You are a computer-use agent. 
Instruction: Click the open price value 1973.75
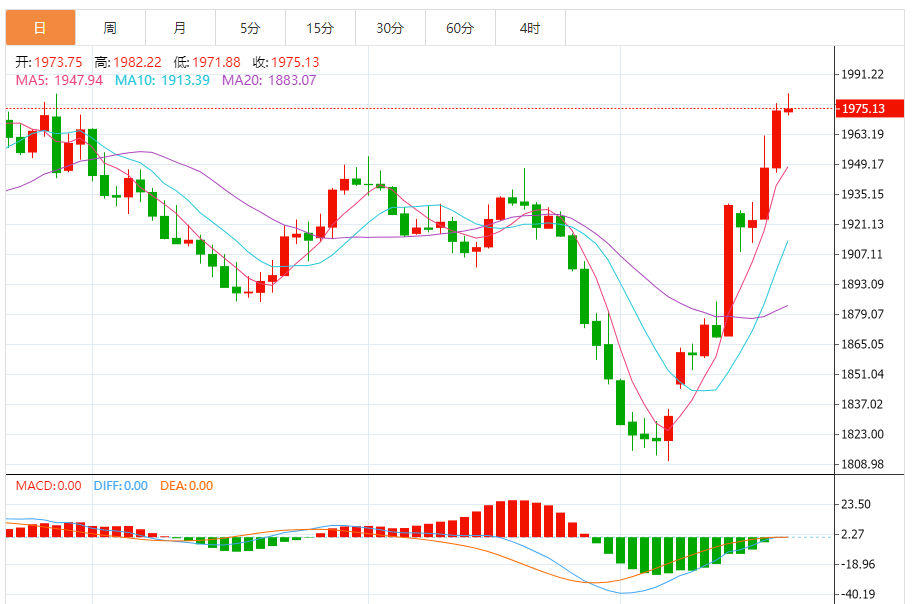58,62
